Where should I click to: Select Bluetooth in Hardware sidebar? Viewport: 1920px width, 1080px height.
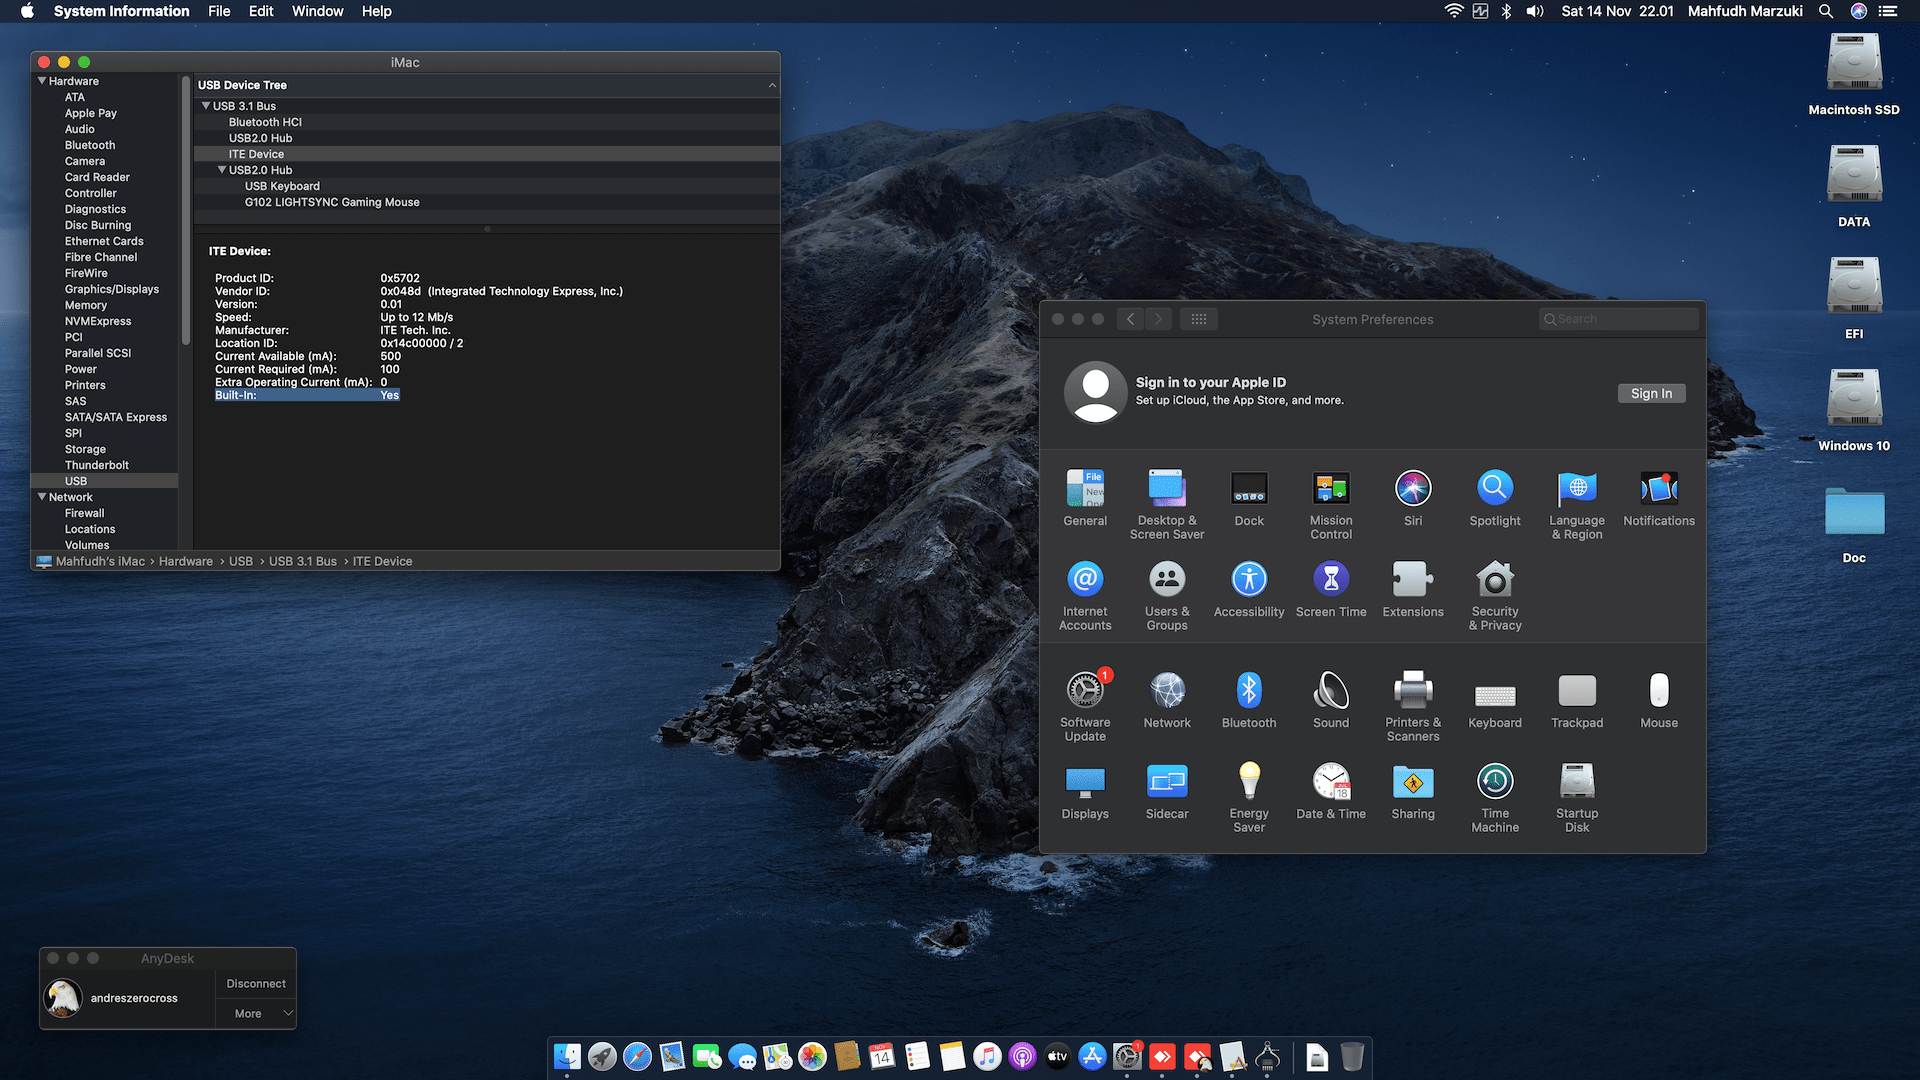coord(90,145)
